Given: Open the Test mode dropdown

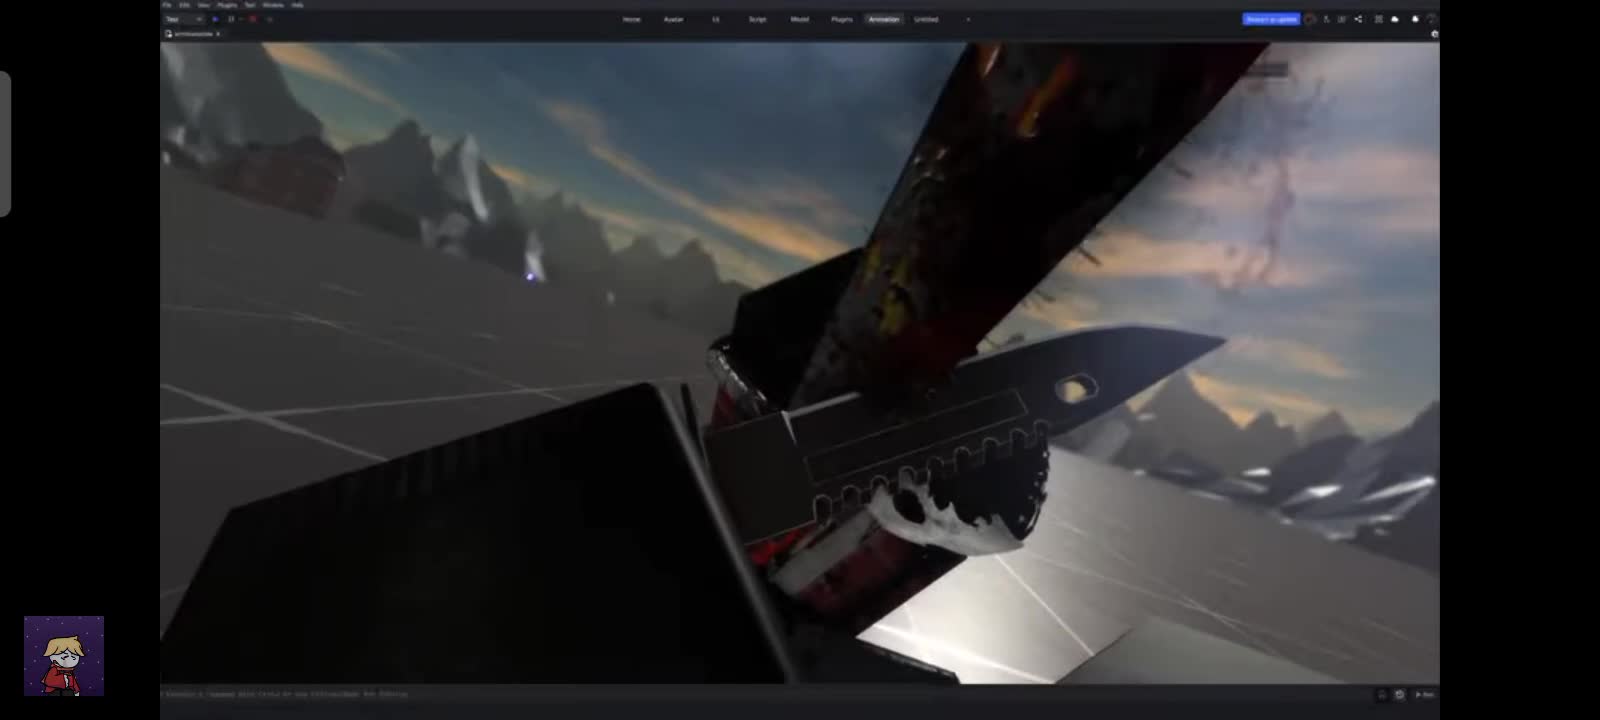Looking at the screenshot, I should coord(184,19).
